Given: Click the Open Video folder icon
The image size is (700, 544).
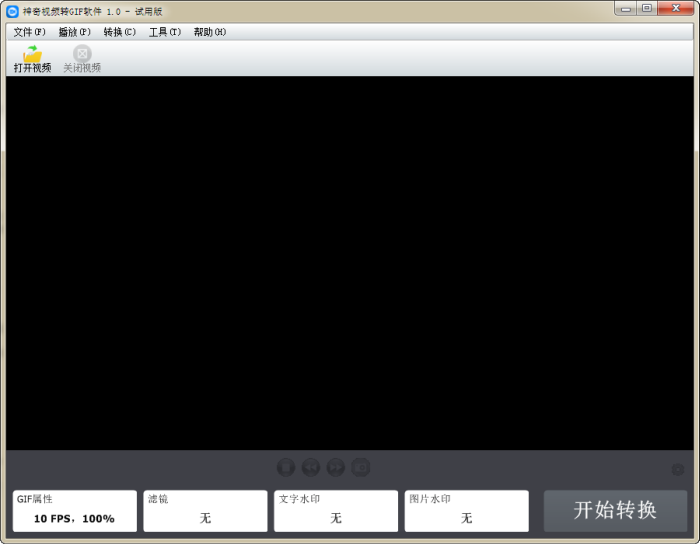Looking at the screenshot, I should [x=32, y=54].
